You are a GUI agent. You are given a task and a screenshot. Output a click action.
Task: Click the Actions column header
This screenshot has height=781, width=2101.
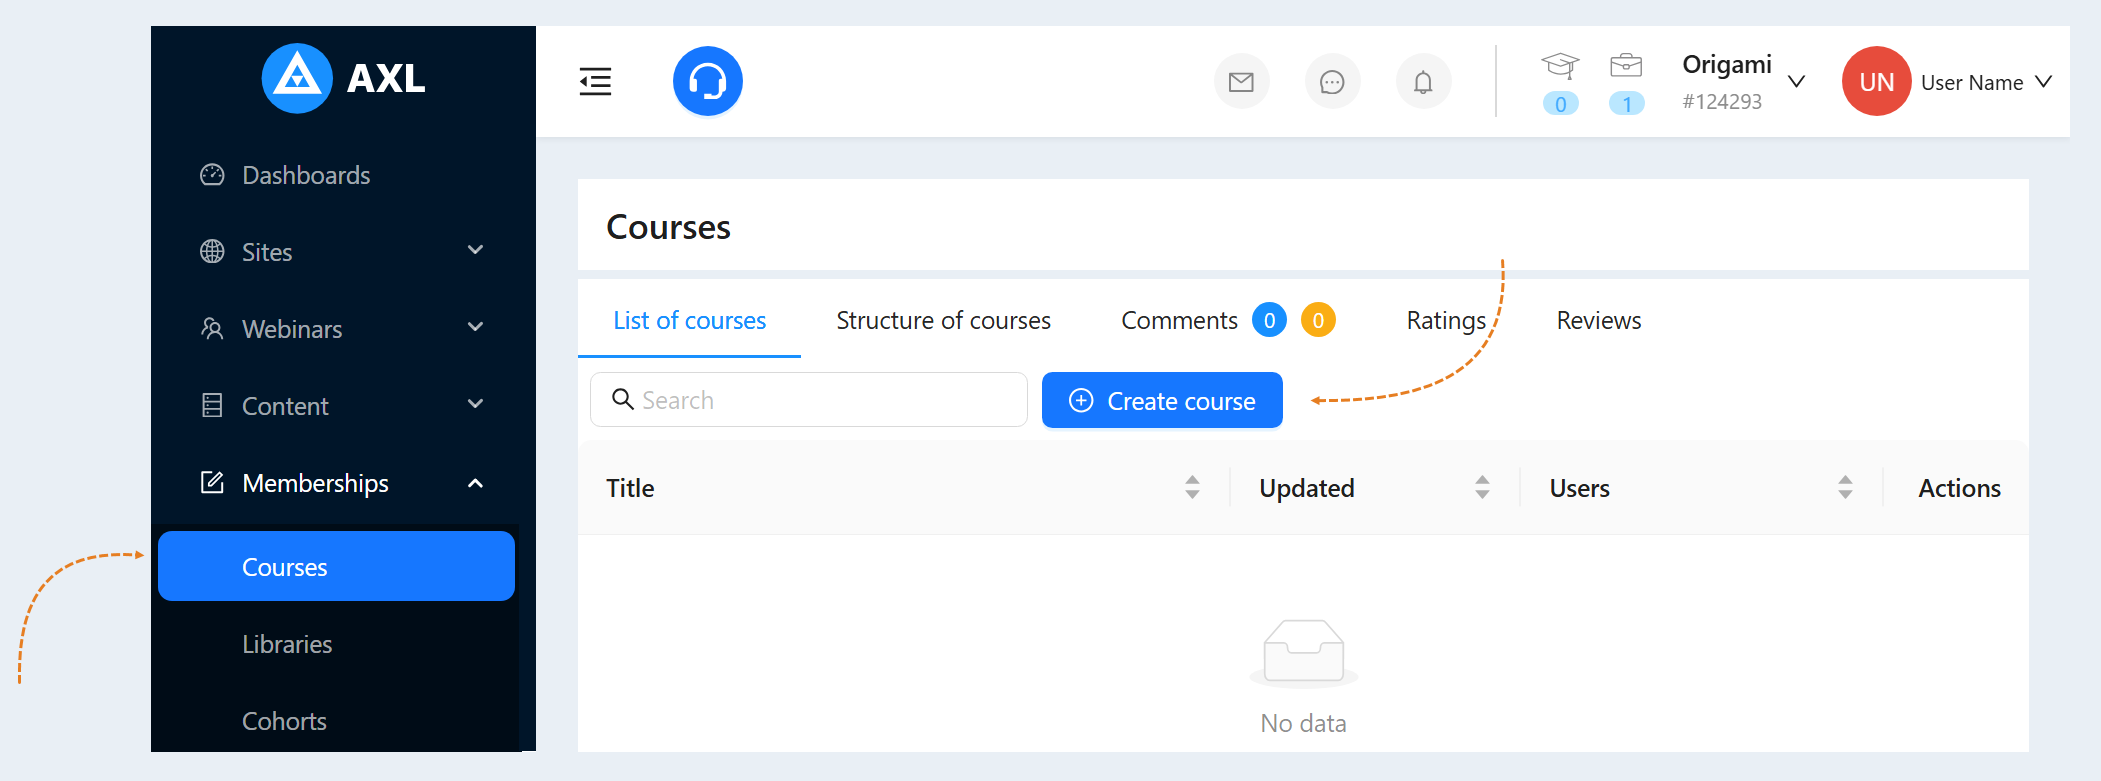[1959, 488]
